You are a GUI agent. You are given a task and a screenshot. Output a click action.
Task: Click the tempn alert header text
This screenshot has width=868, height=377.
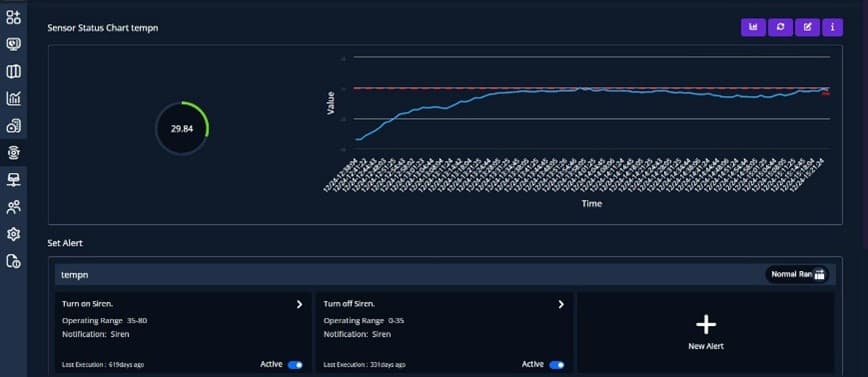coord(74,275)
